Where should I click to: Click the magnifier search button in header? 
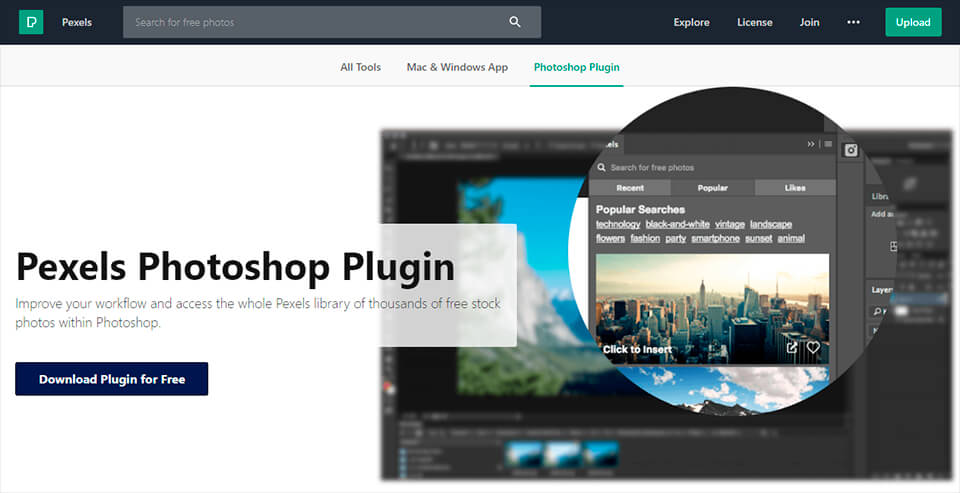tap(515, 22)
